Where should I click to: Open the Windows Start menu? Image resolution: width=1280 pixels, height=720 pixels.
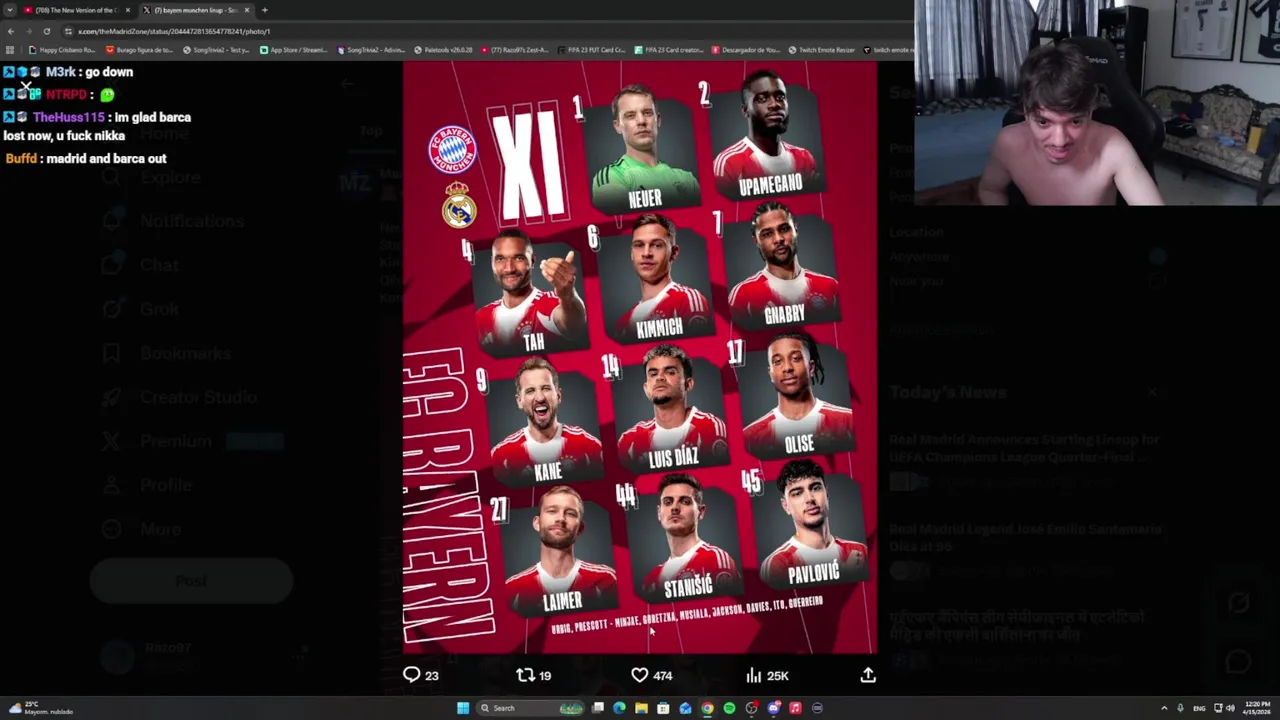tap(463, 708)
